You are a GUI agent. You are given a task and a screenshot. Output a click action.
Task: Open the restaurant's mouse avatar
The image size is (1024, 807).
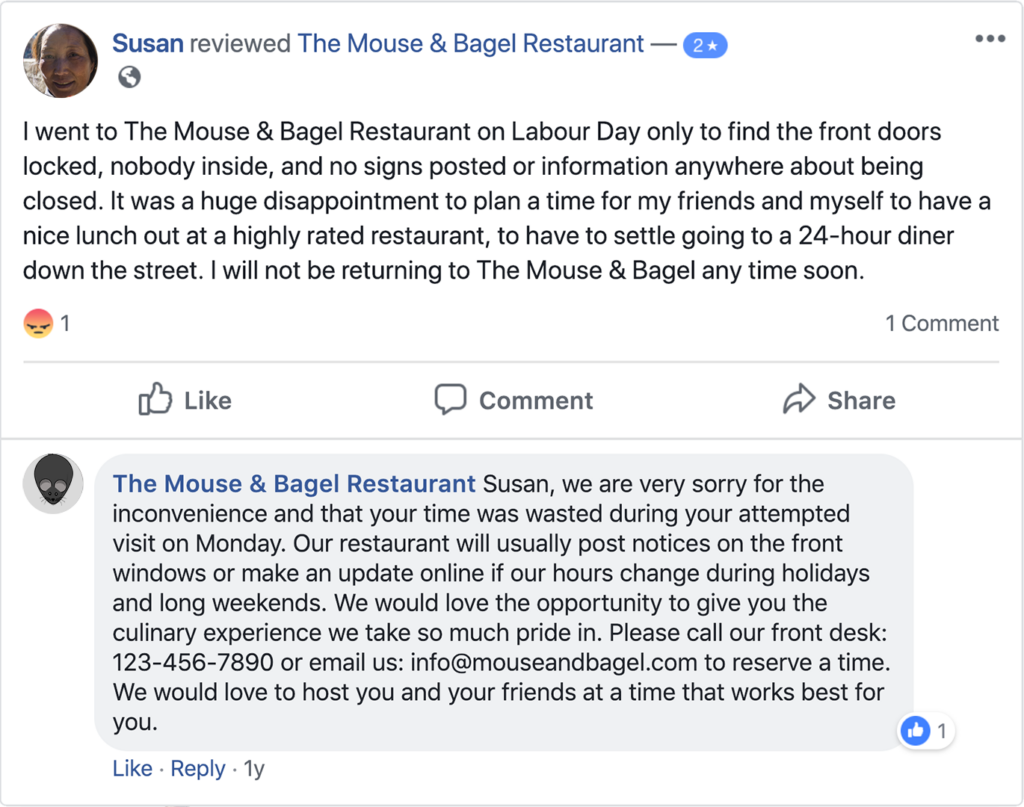click(53, 483)
